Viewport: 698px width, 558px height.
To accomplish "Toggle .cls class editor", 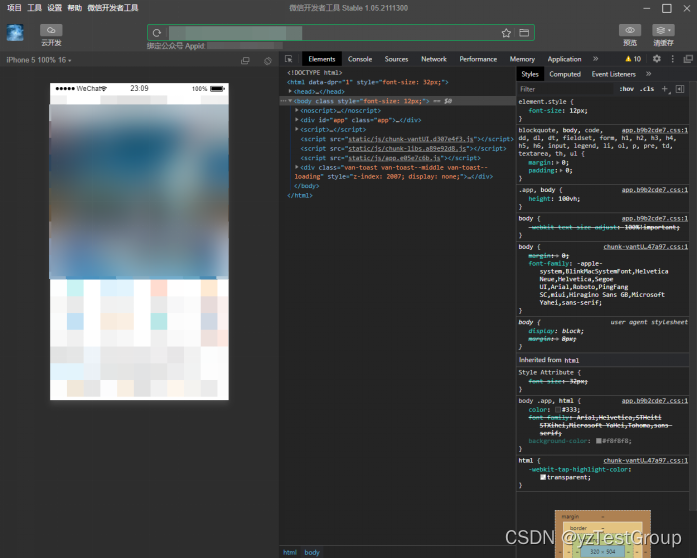I will pyautogui.click(x=647, y=89).
